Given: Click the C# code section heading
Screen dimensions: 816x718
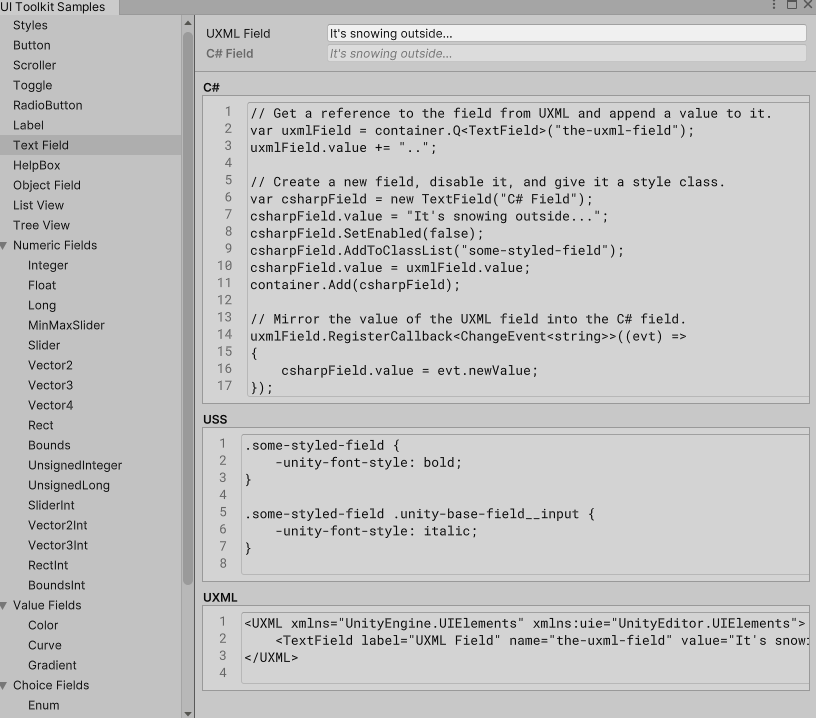Looking at the screenshot, I should [211, 87].
